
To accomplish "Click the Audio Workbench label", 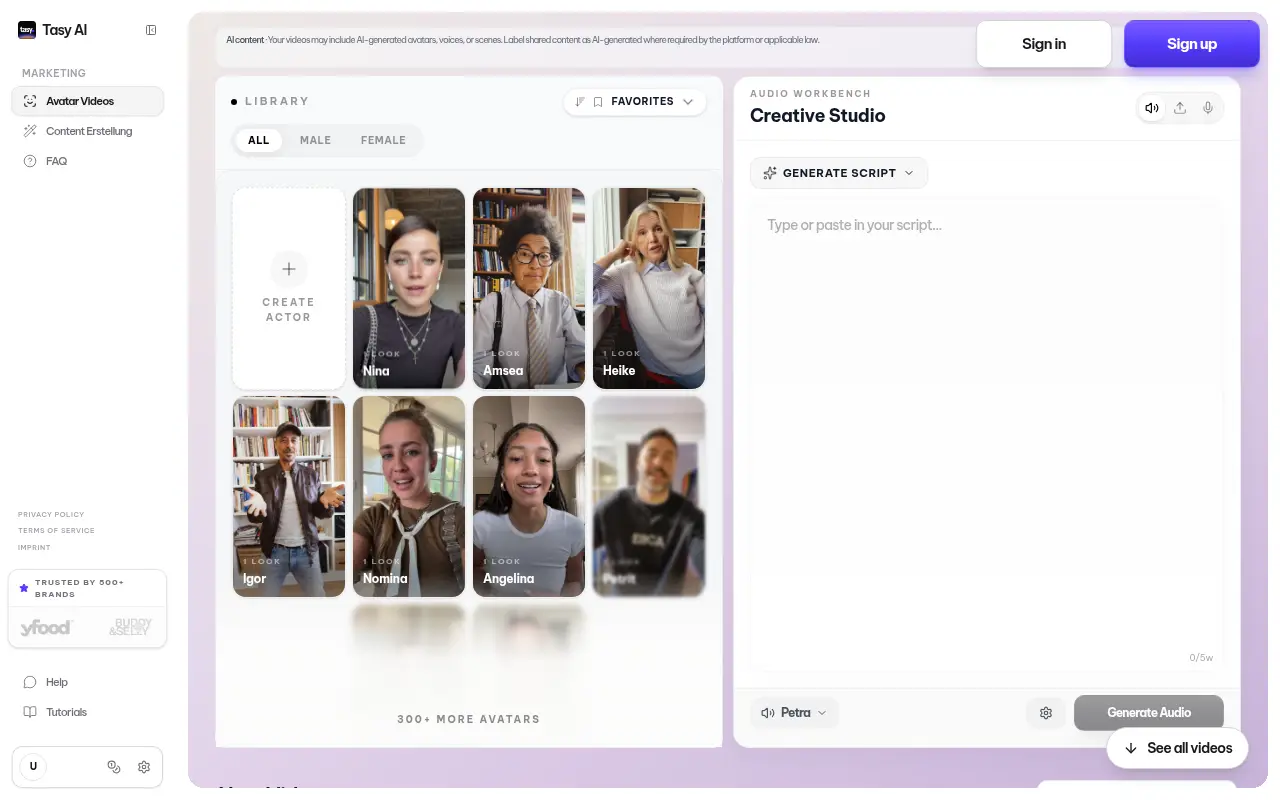I will coord(810,94).
